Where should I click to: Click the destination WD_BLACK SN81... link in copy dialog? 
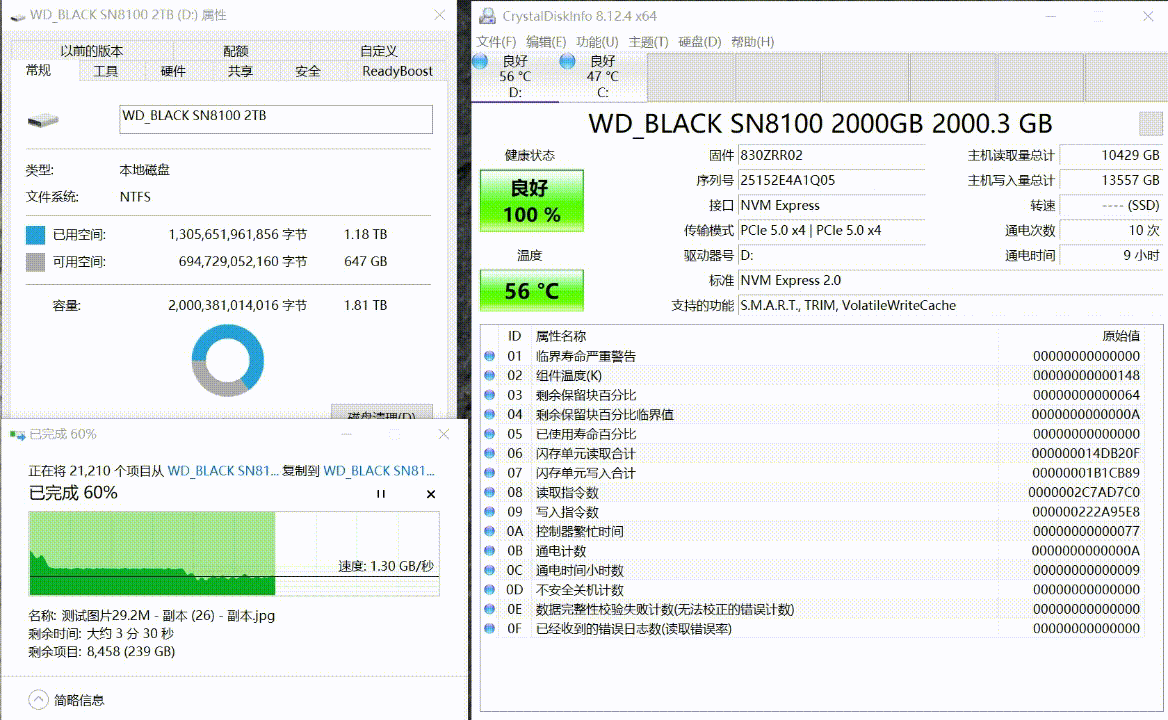coord(378,471)
